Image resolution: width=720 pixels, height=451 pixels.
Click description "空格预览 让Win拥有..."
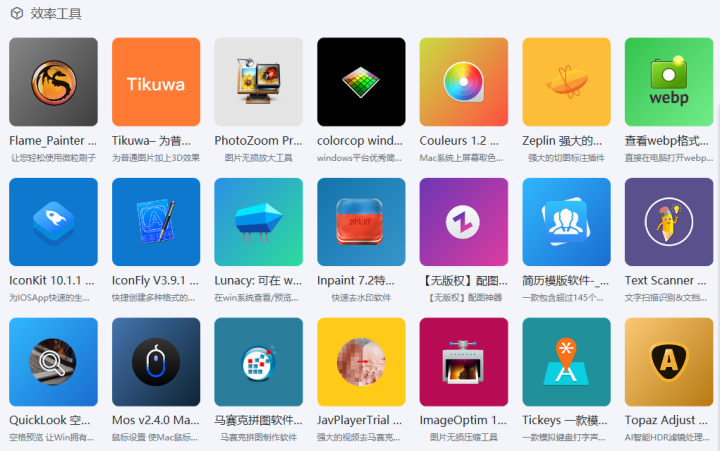51,437
